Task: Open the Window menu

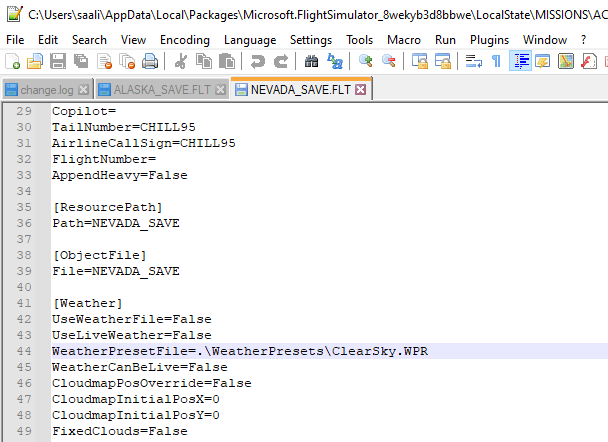Action: [545, 40]
